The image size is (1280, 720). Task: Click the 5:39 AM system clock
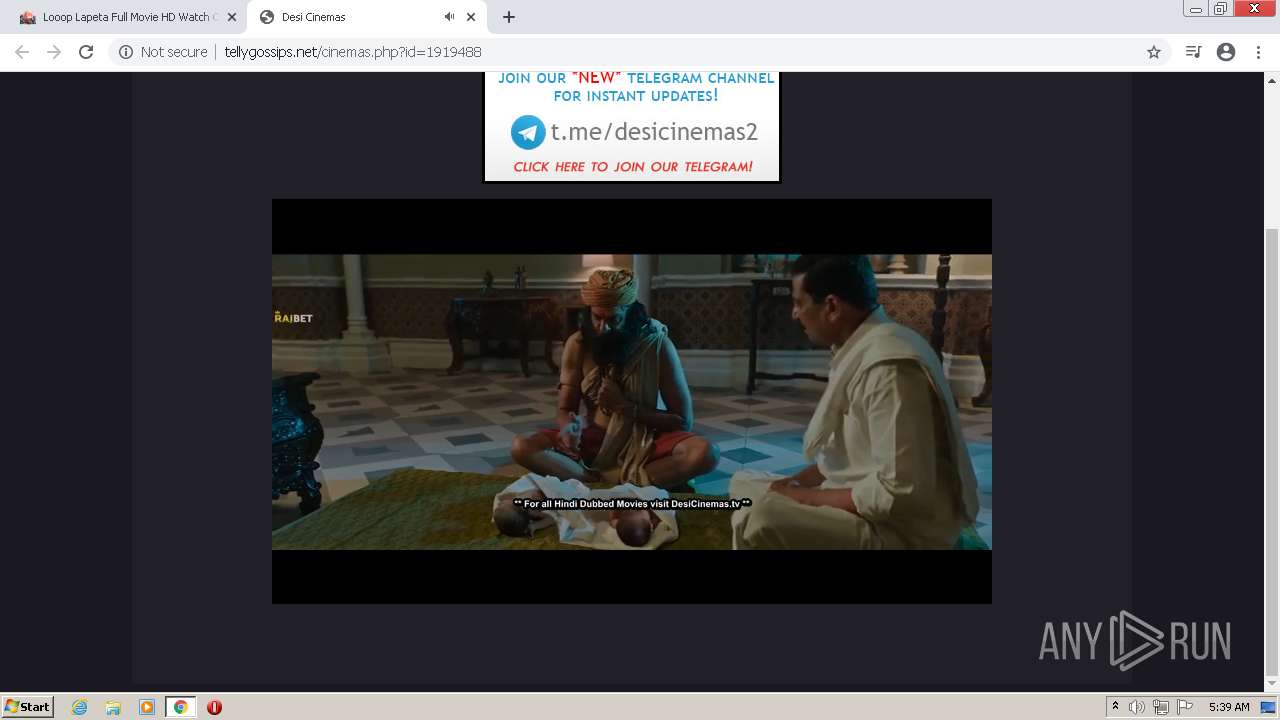point(1229,707)
